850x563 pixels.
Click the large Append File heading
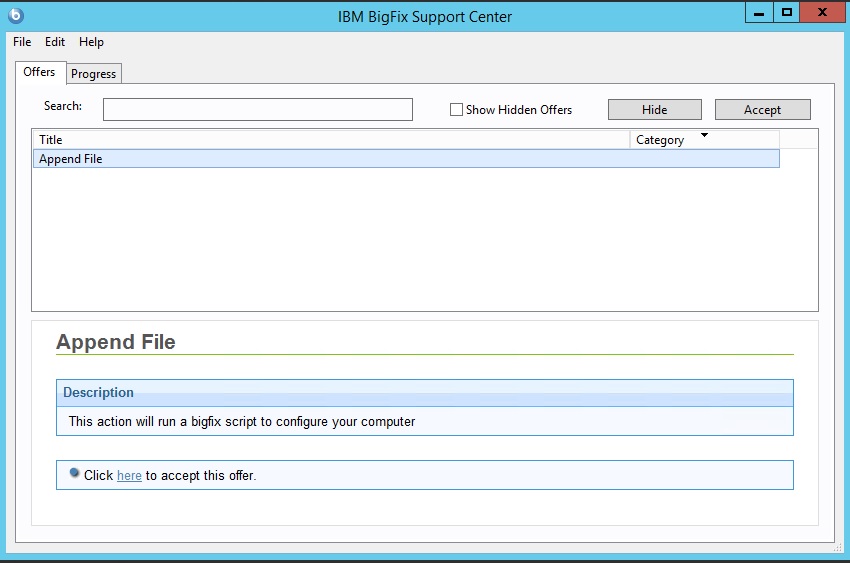point(115,342)
